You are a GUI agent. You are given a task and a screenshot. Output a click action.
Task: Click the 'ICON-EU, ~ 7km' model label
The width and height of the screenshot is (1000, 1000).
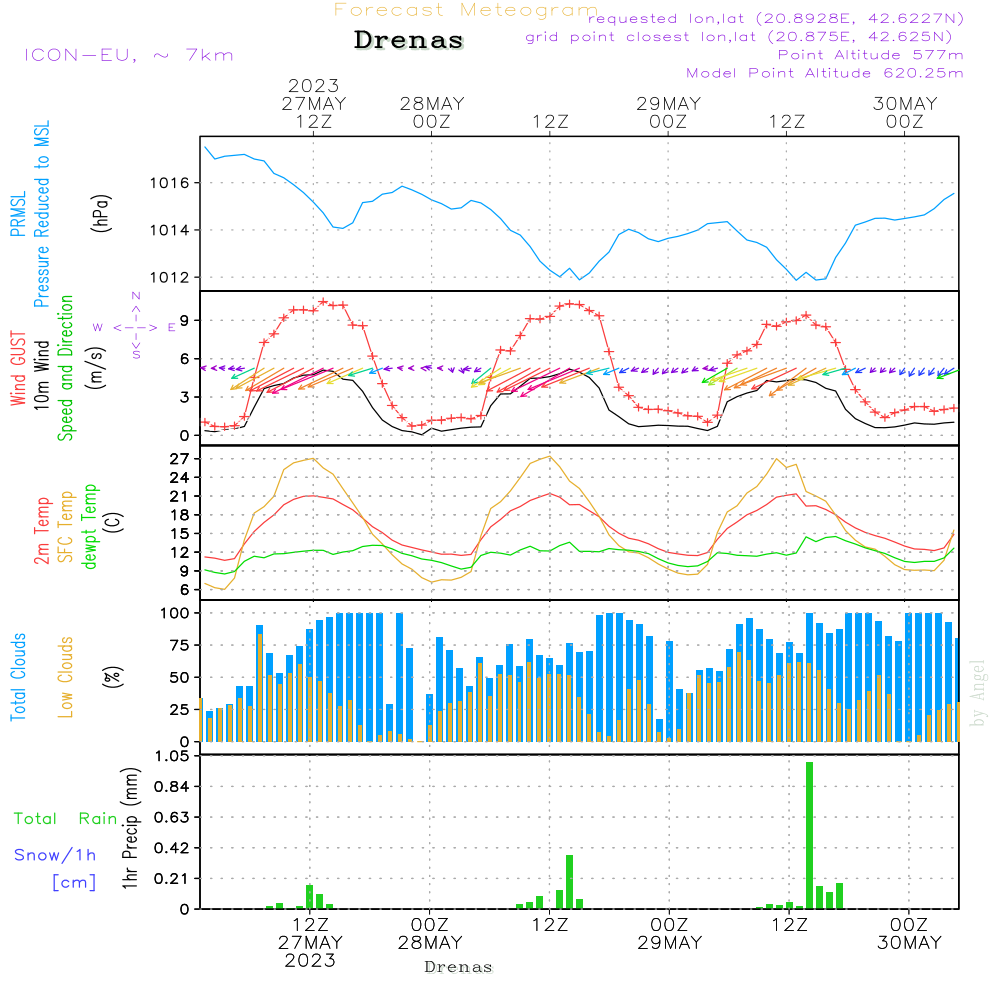tap(129, 55)
